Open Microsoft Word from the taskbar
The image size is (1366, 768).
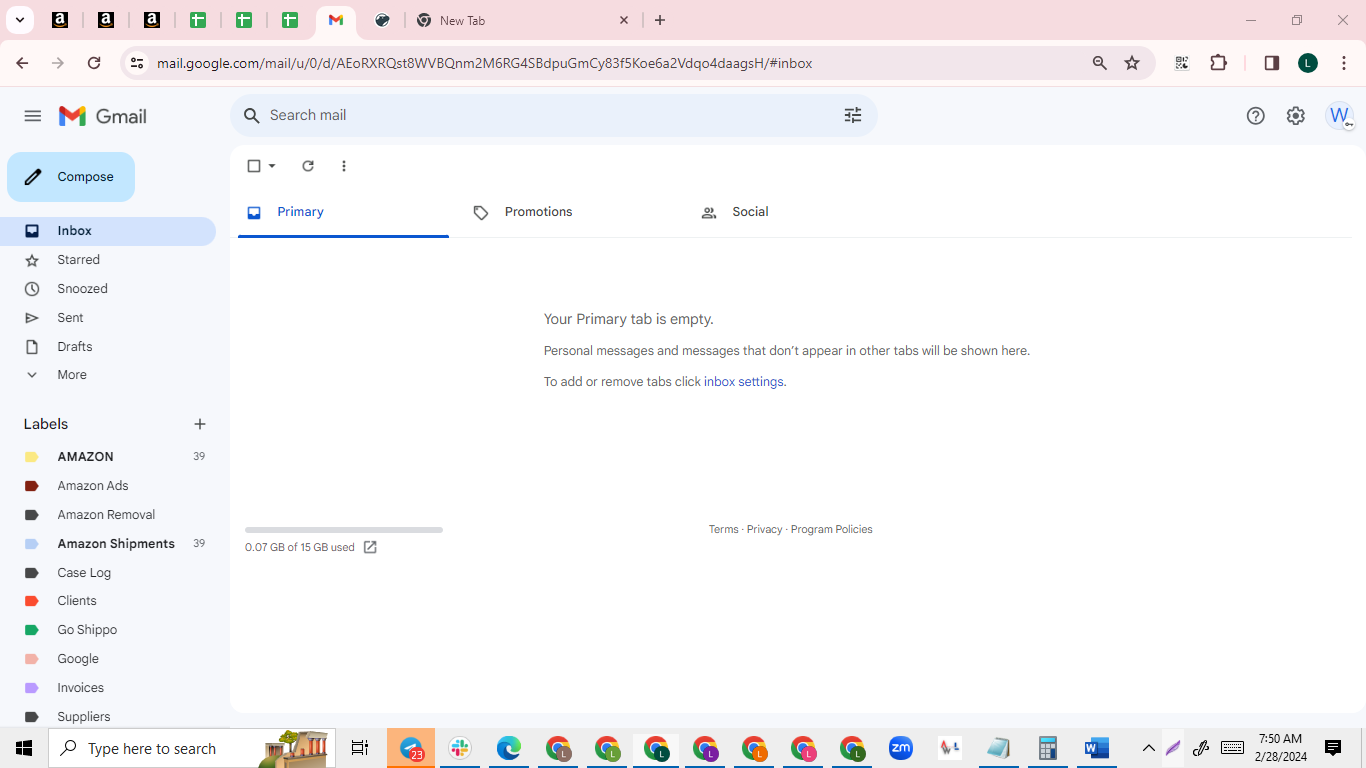point(1097,748)
